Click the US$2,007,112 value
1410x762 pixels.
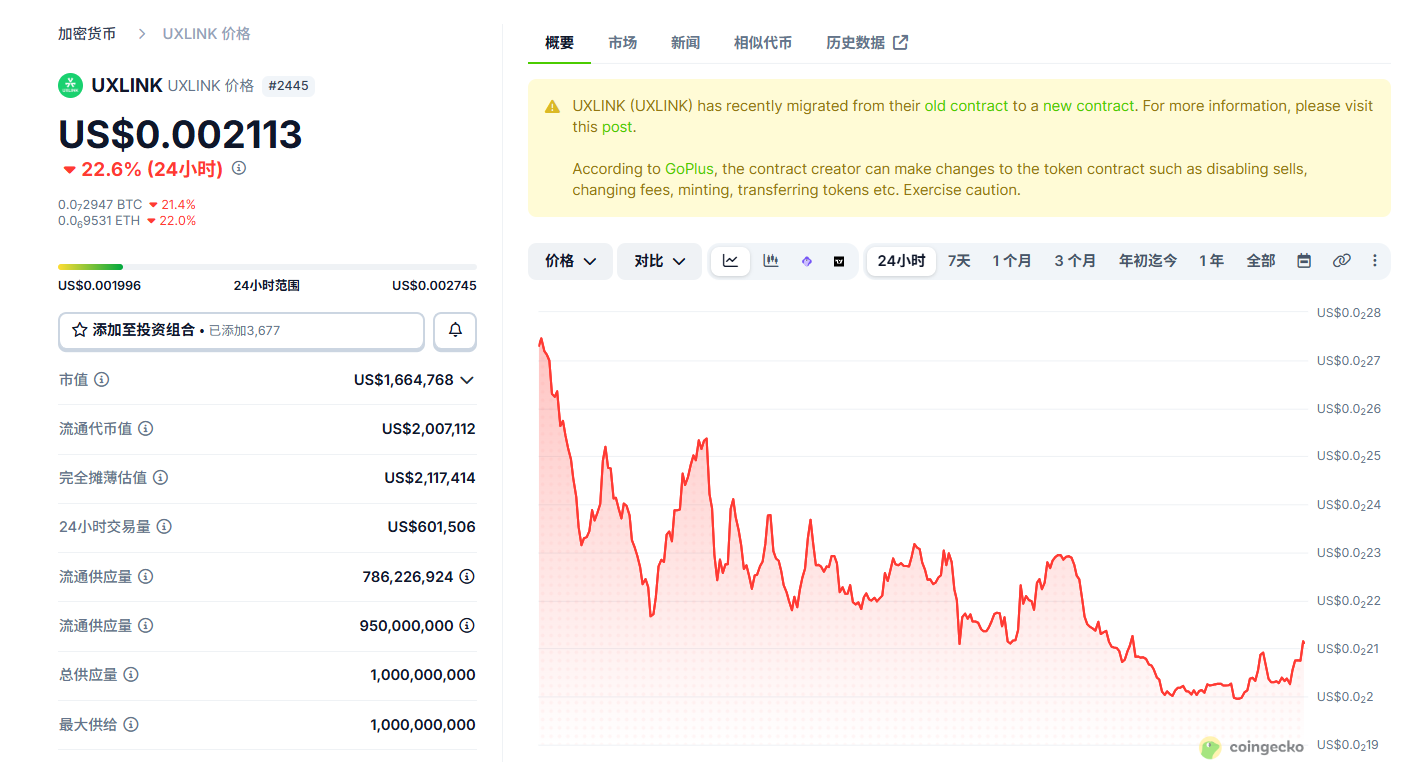click(x=429, y=429)
